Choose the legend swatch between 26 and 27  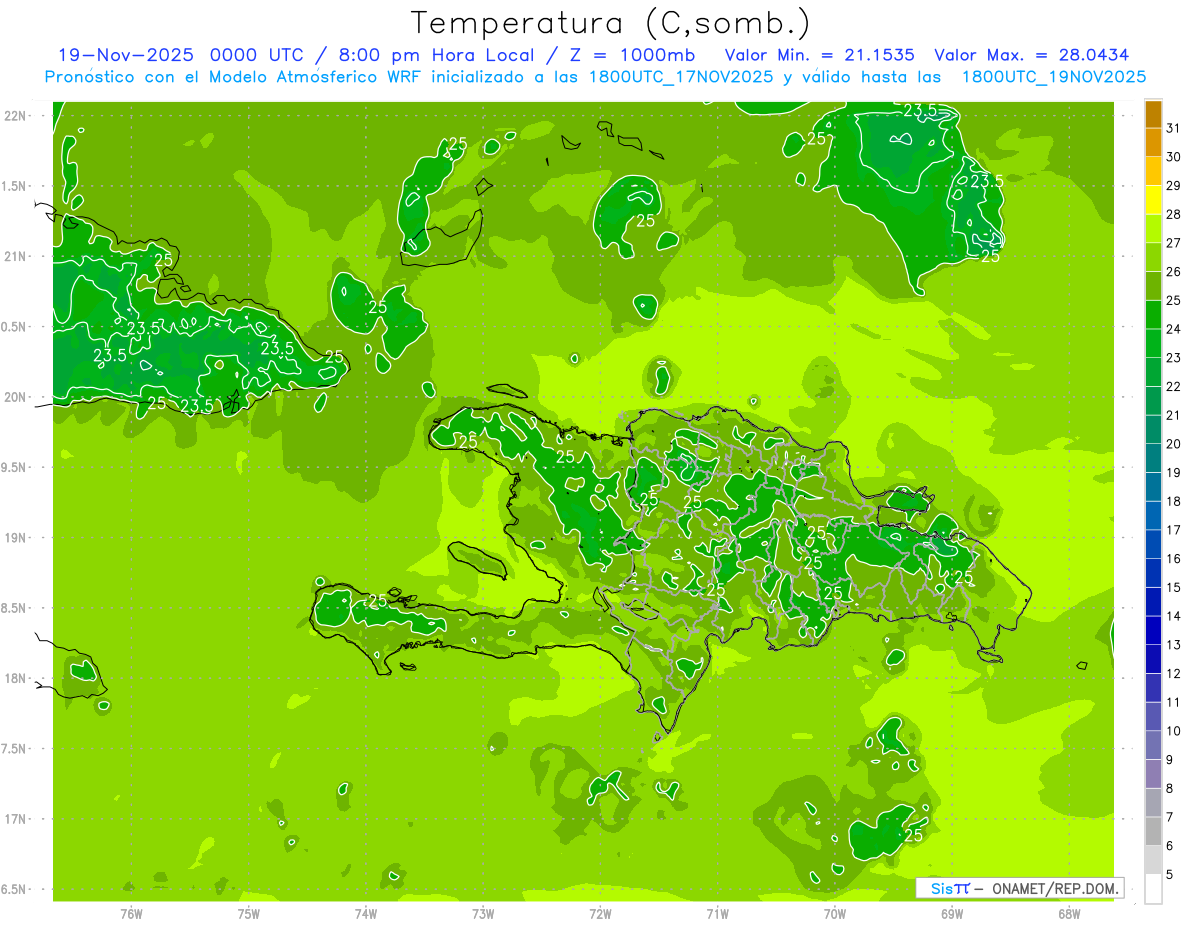click(1153, 257)
